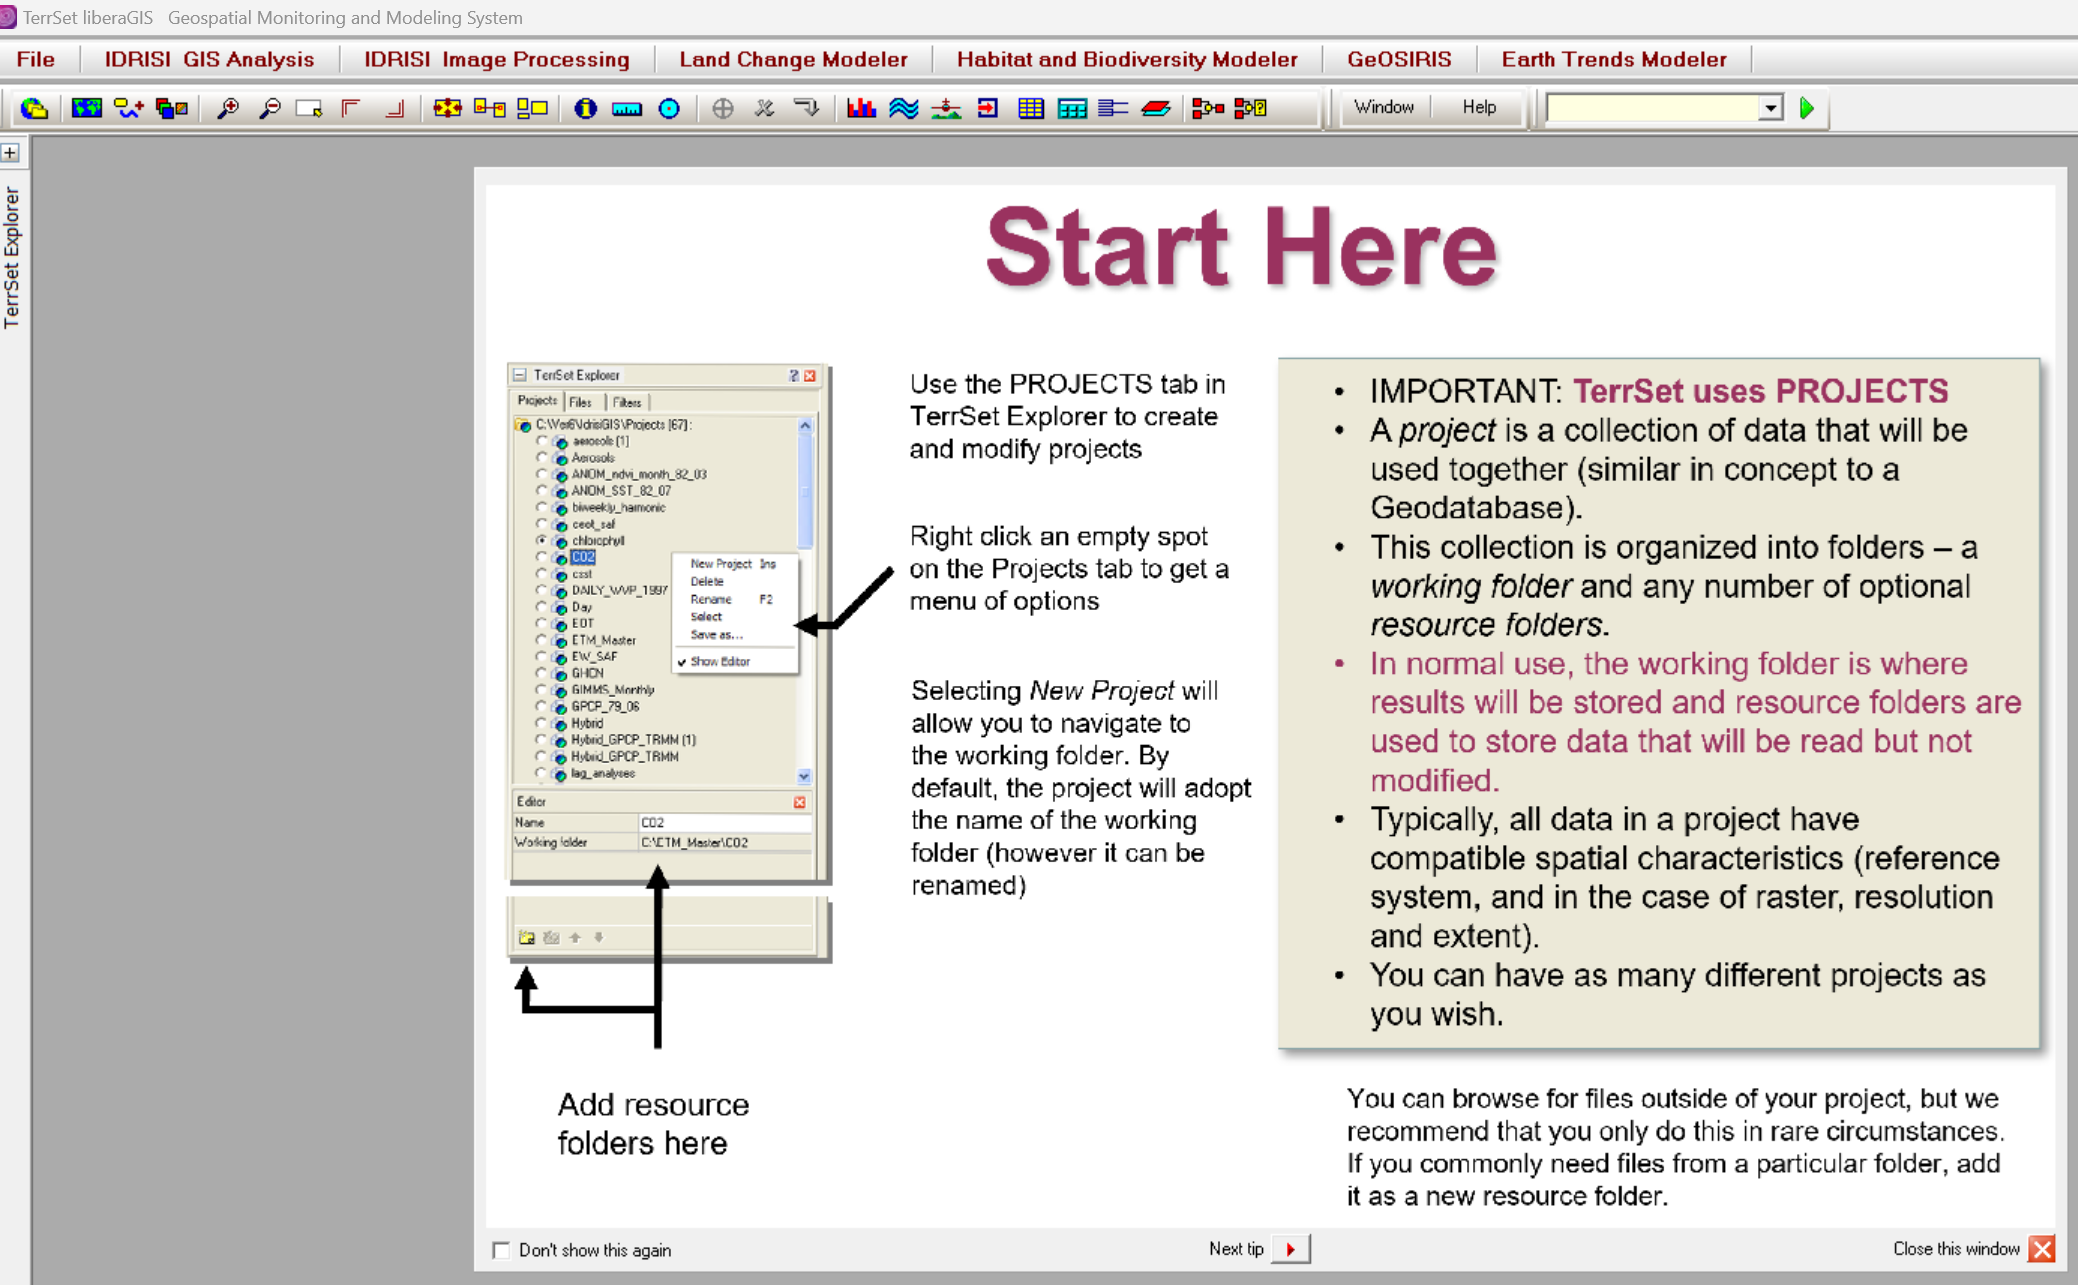The width and height of the screenshot is (2078, 1285).
Task: Click the Display Launcher world map icon
Action: (86, 108)
